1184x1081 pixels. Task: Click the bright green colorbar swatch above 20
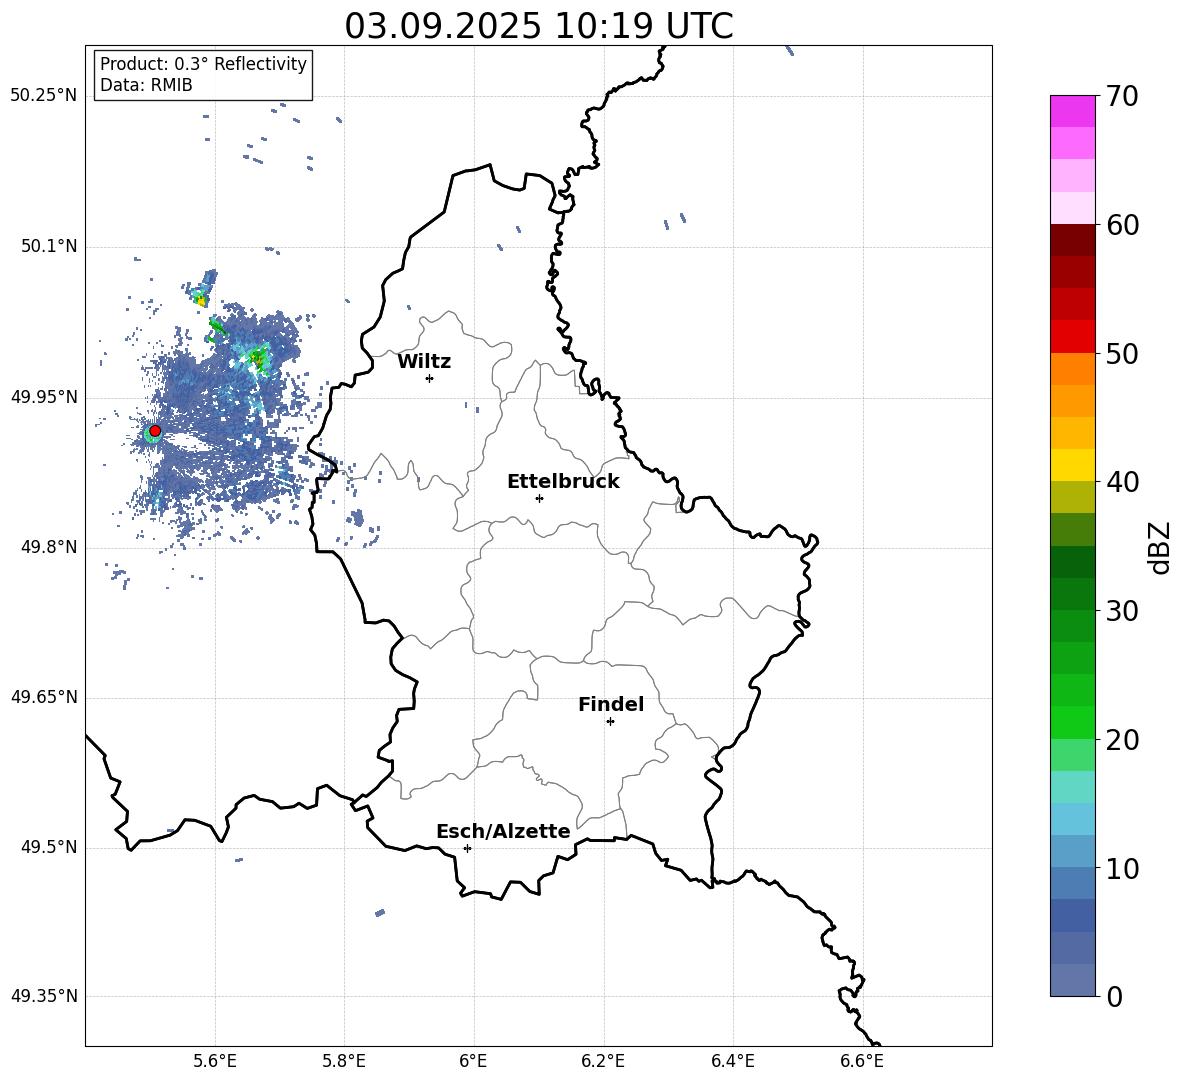click(1072, 722)
